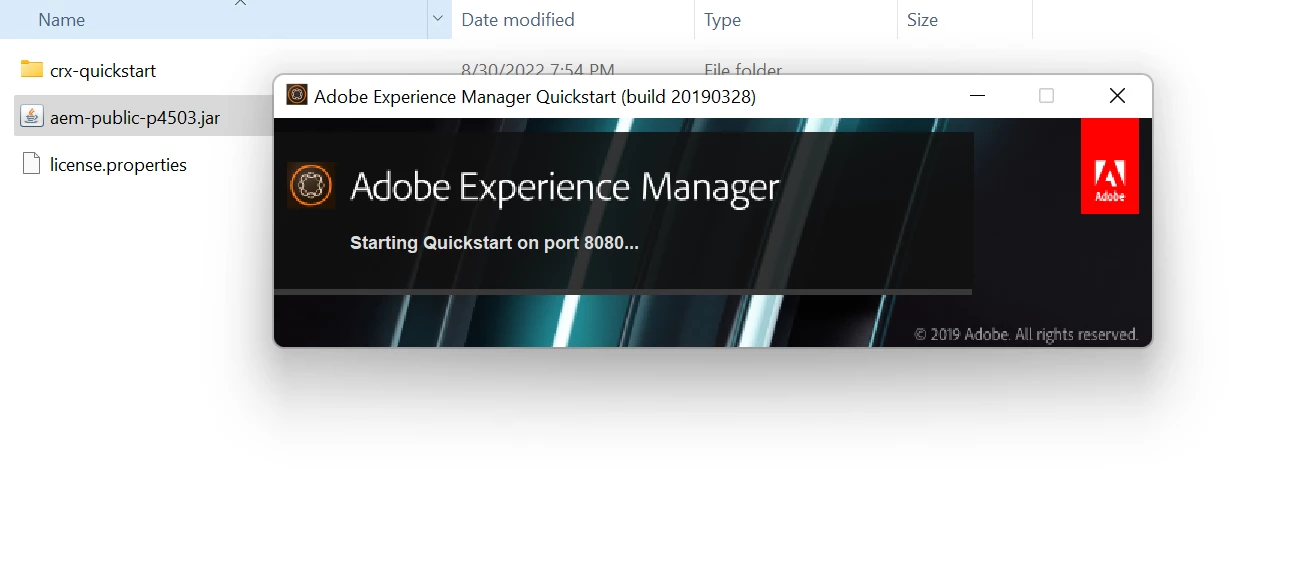
Task: Click the orange AEM logo on splash
Action: tap(311, 185)
